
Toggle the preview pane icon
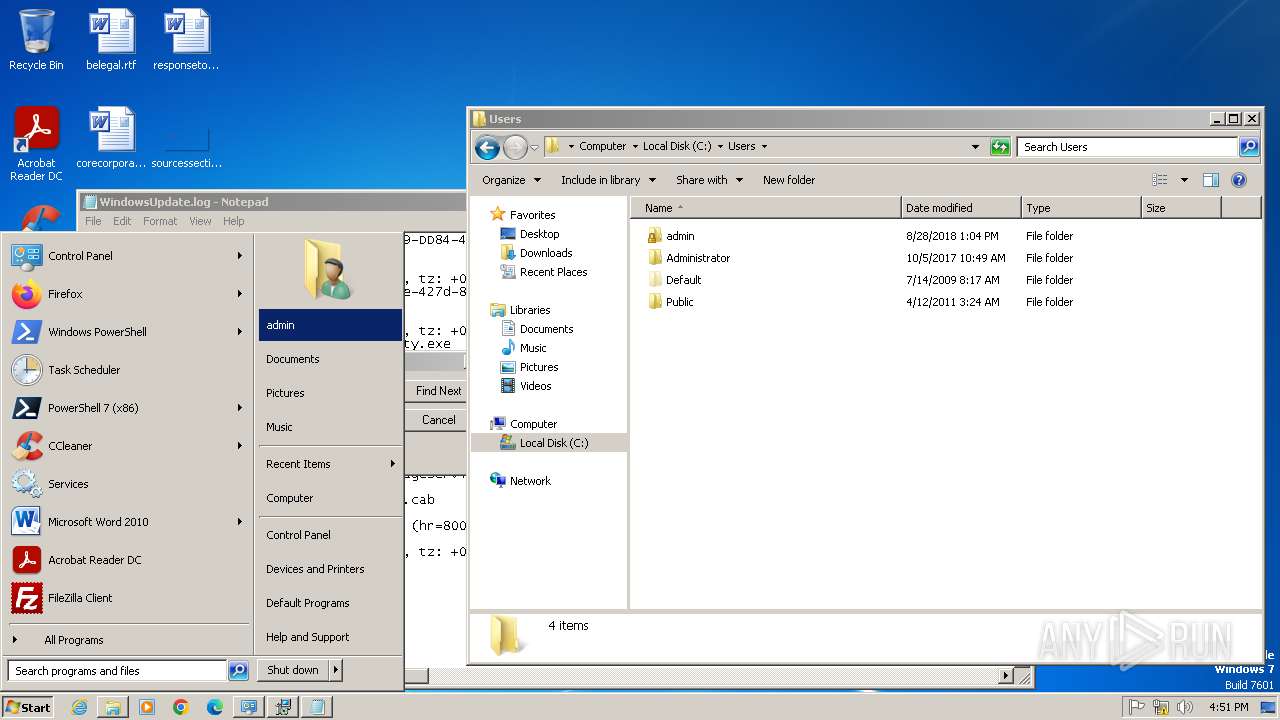coord(1211,180)
